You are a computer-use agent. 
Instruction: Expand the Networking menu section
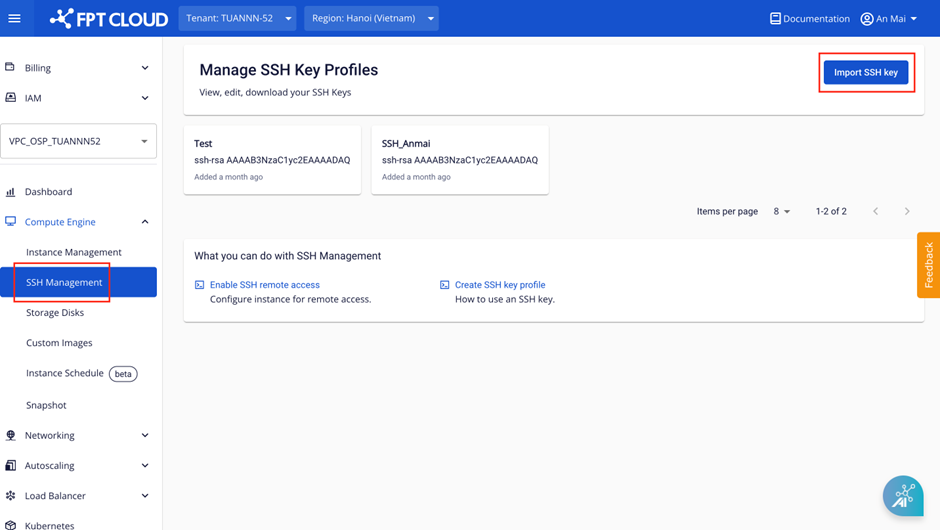(x=145, y=436)
